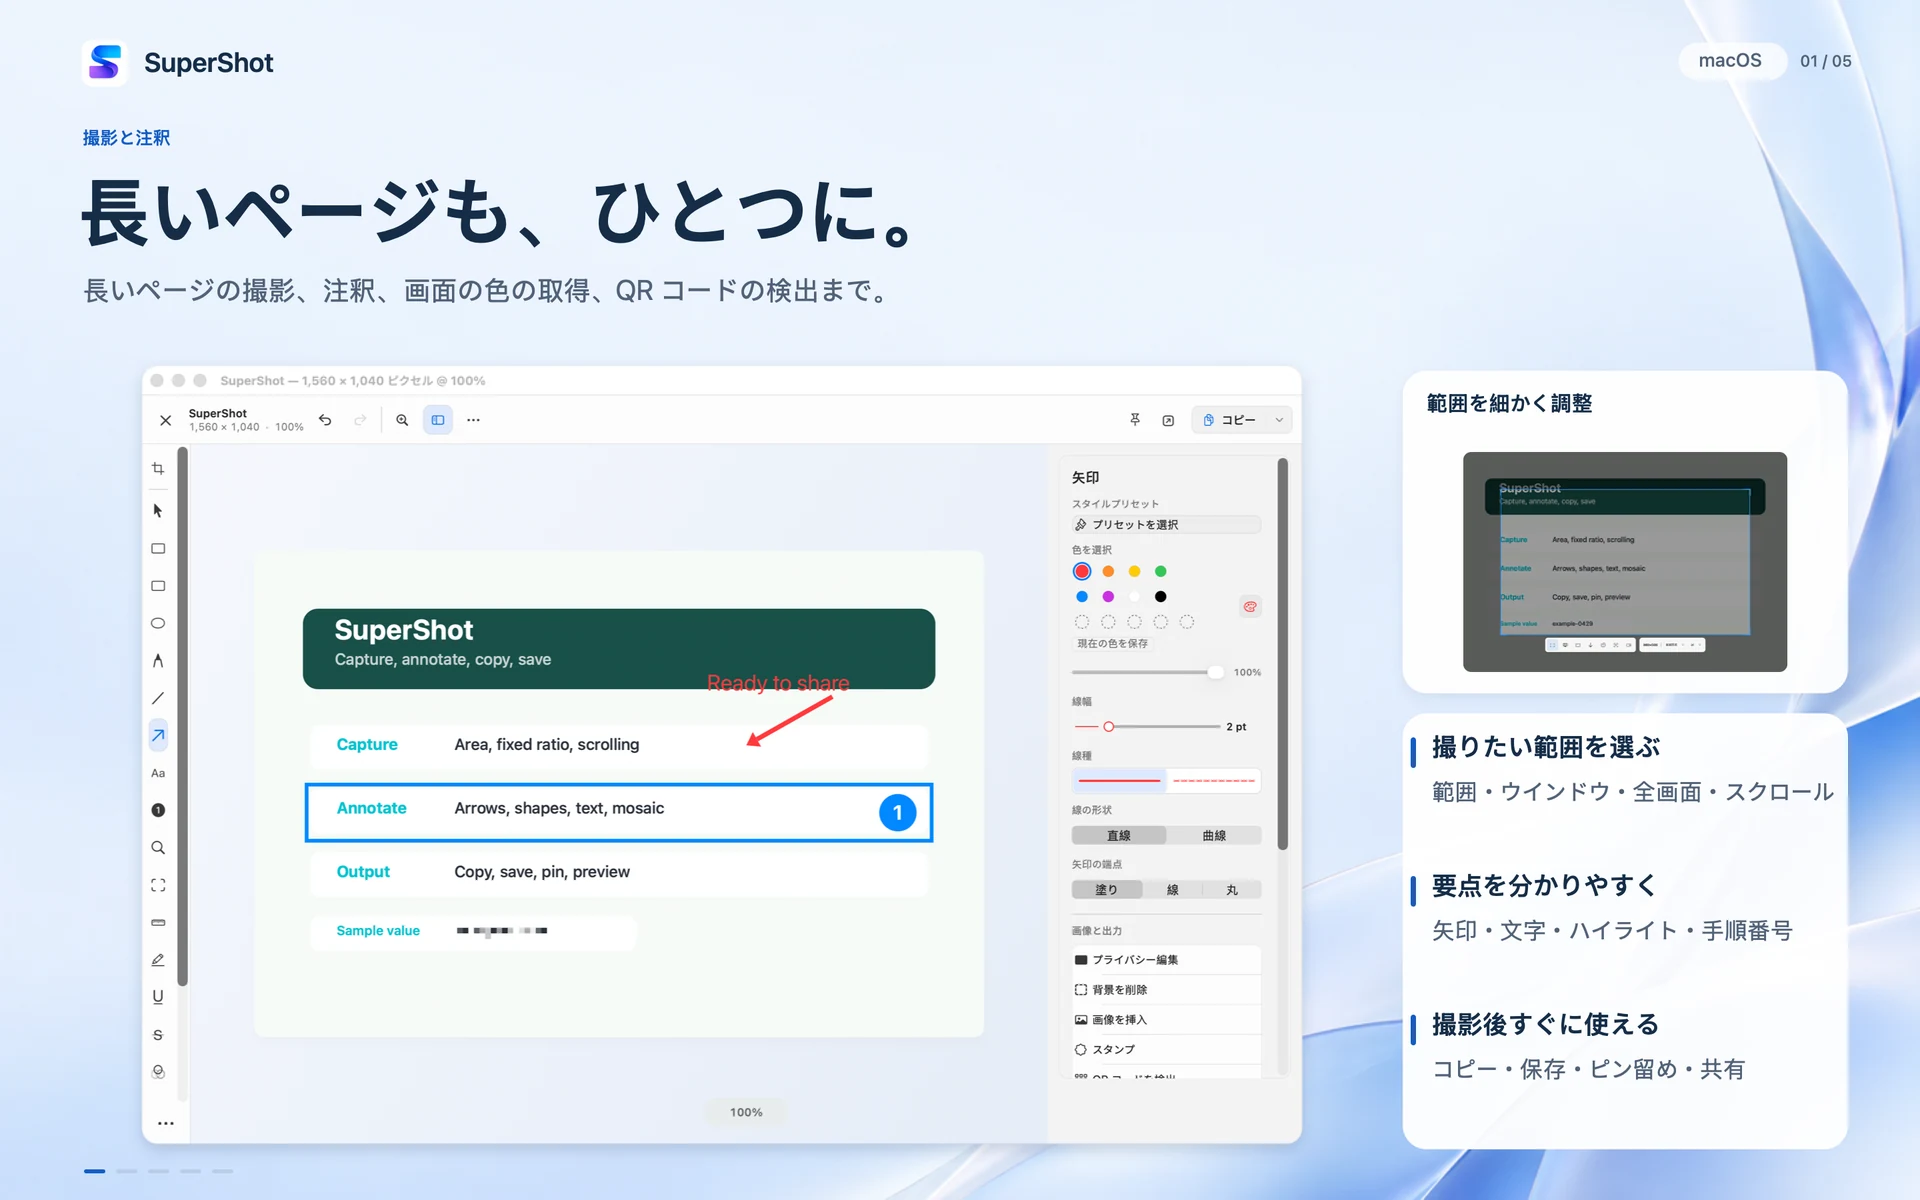Click the 撮りたい範囲を選ぶ heading
Image resolution: width=1920 pixels, height=1200 pixels.
coord(1546,747)
